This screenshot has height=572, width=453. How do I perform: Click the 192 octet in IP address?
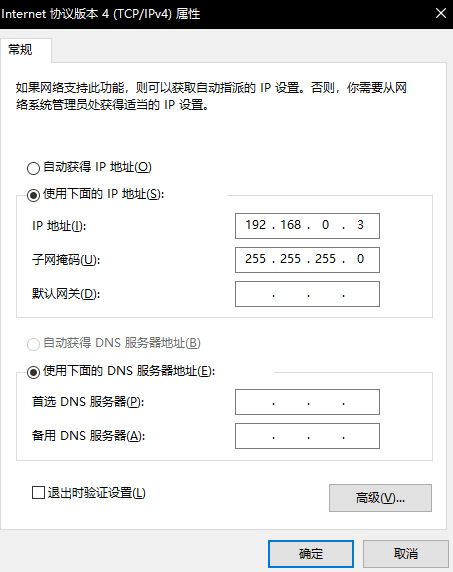(255, 225)
